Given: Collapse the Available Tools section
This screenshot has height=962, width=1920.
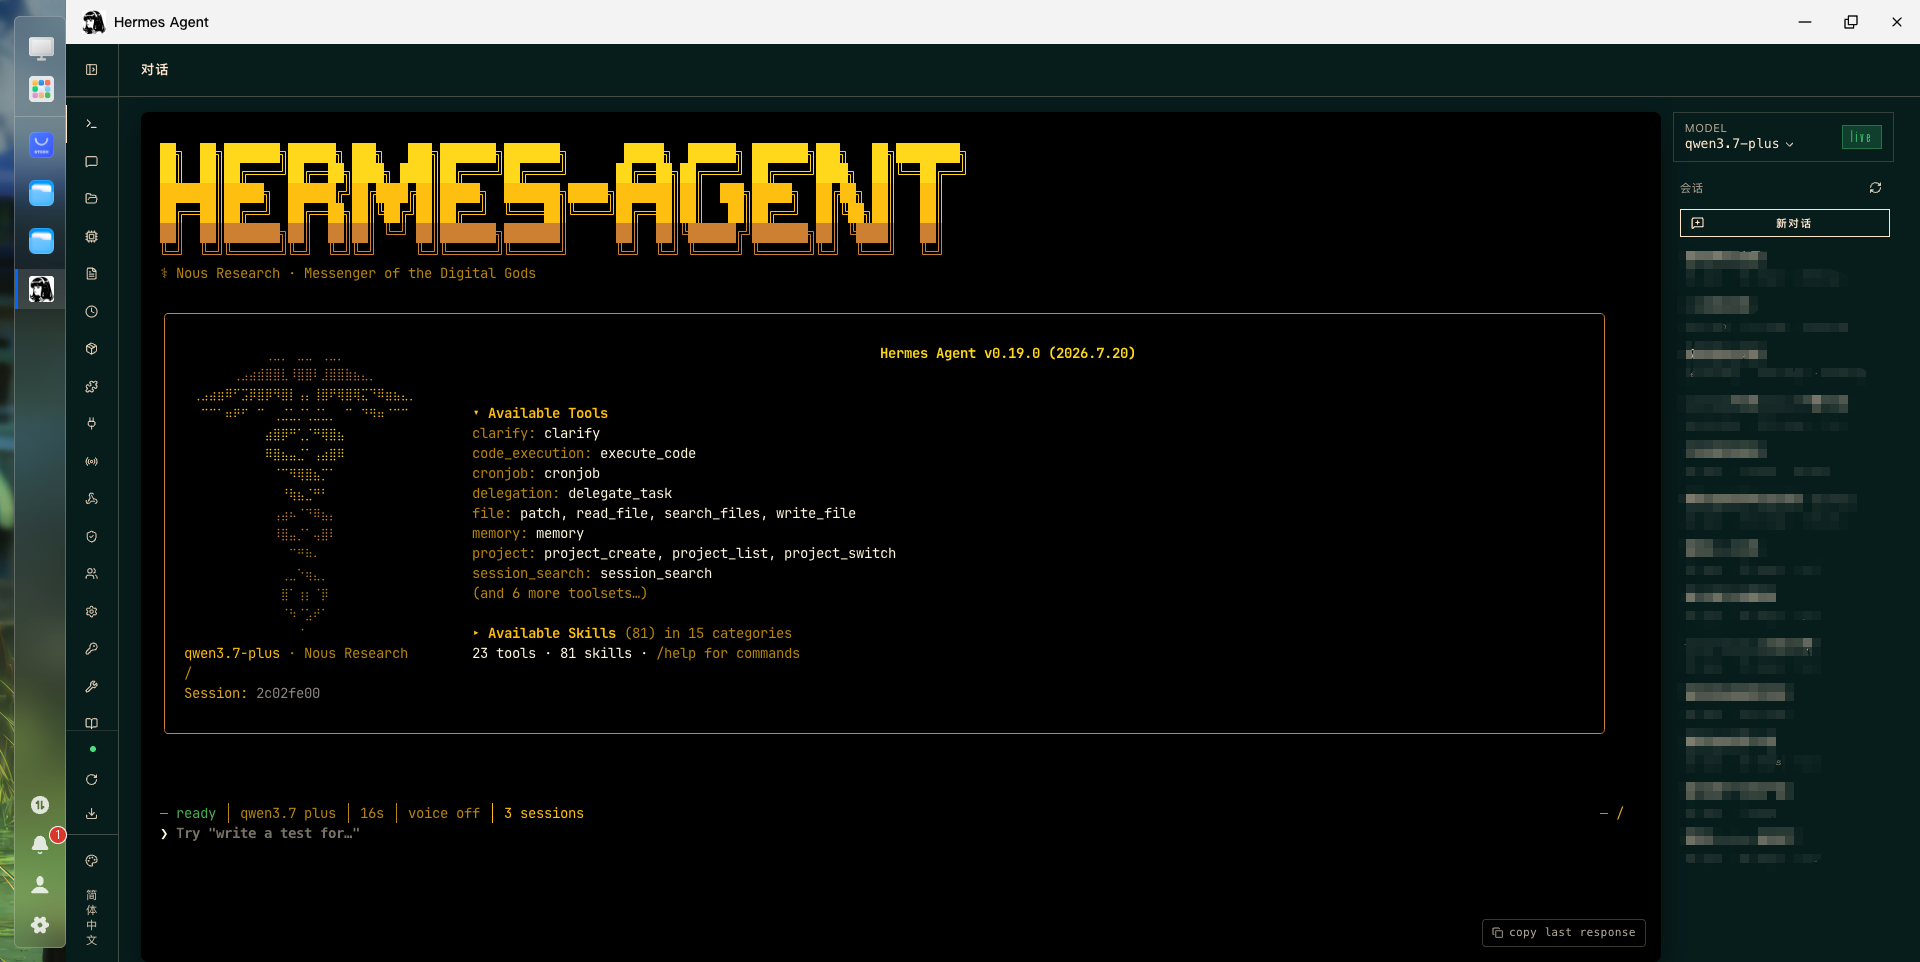Looking at the screenshot, I should [x=540, y=413].
